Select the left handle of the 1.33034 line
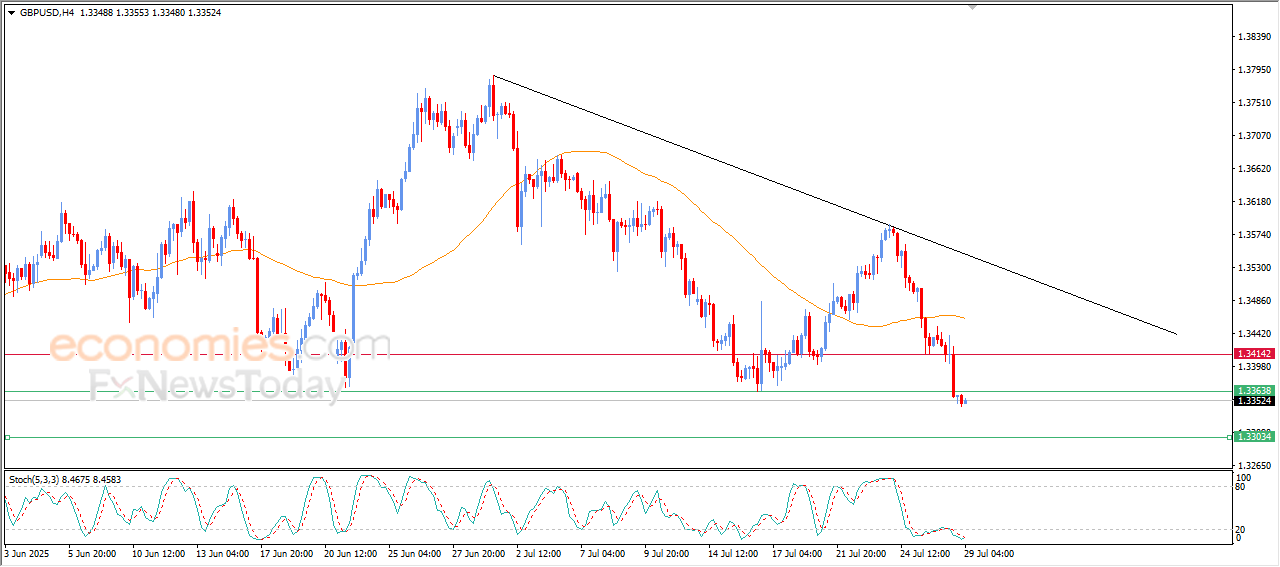Screen dimensions: 1280x567 pos(7,437)
